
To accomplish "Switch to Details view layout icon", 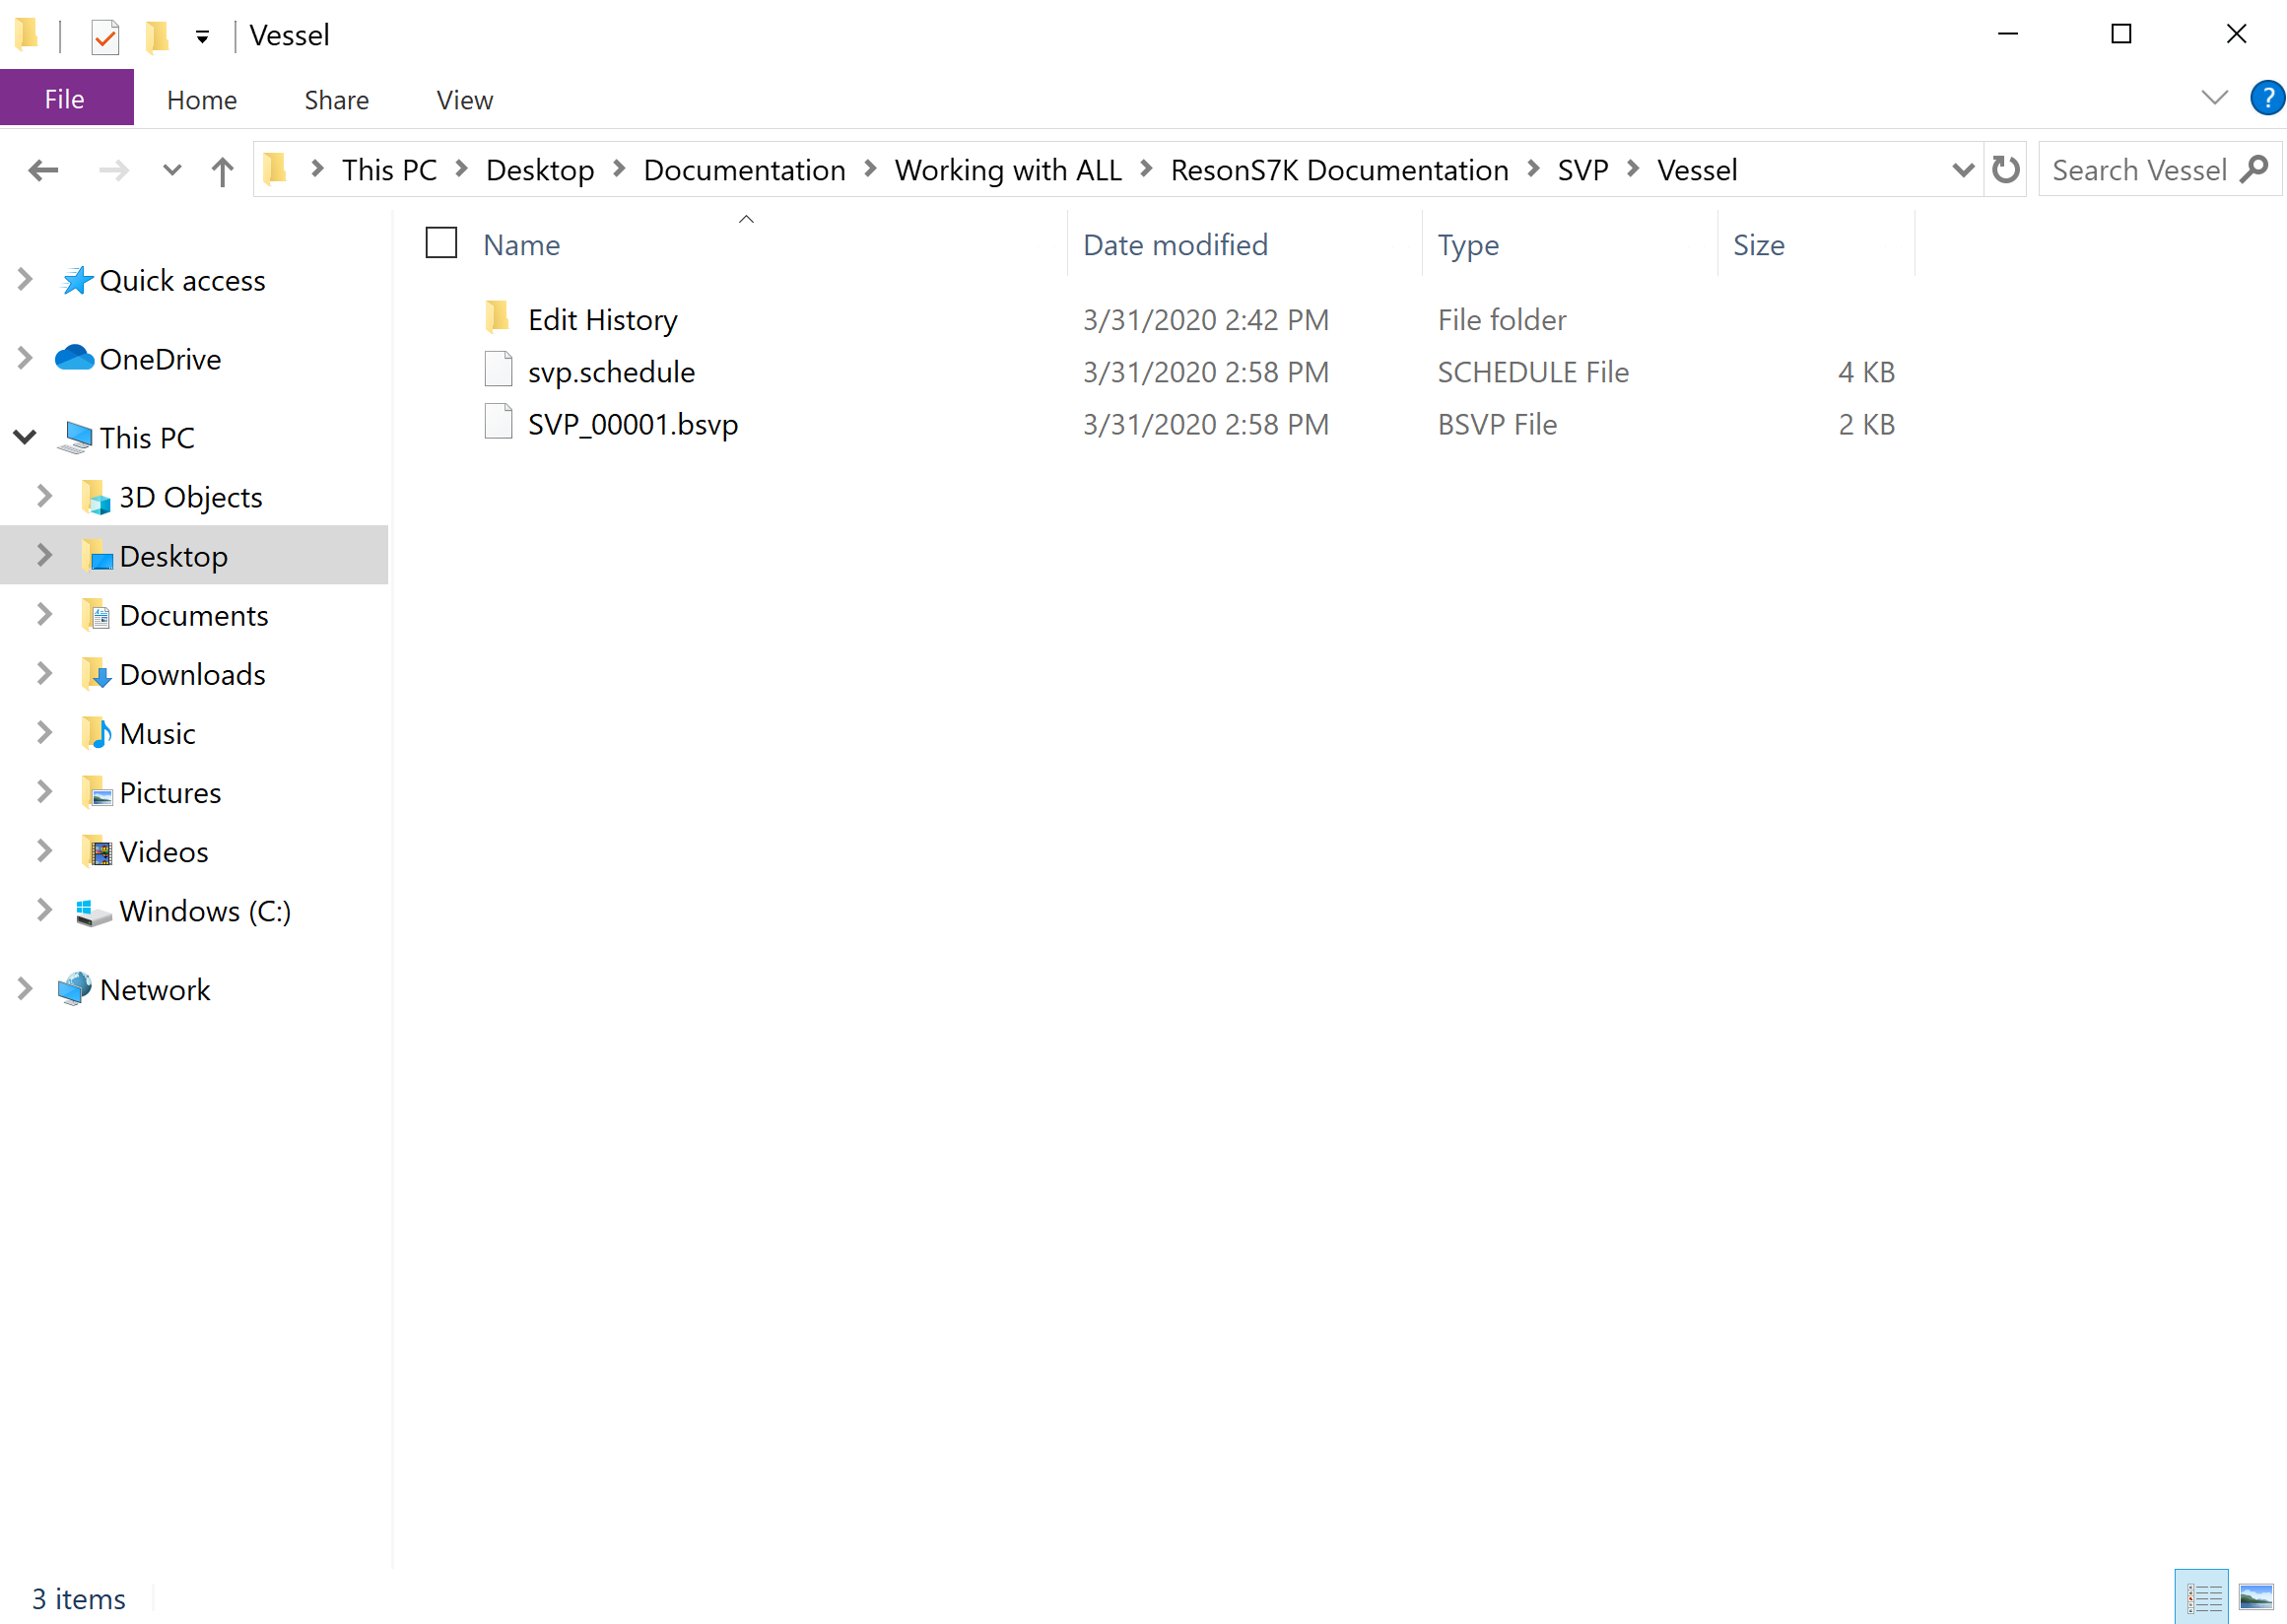I will [x=2201, y=1597].
